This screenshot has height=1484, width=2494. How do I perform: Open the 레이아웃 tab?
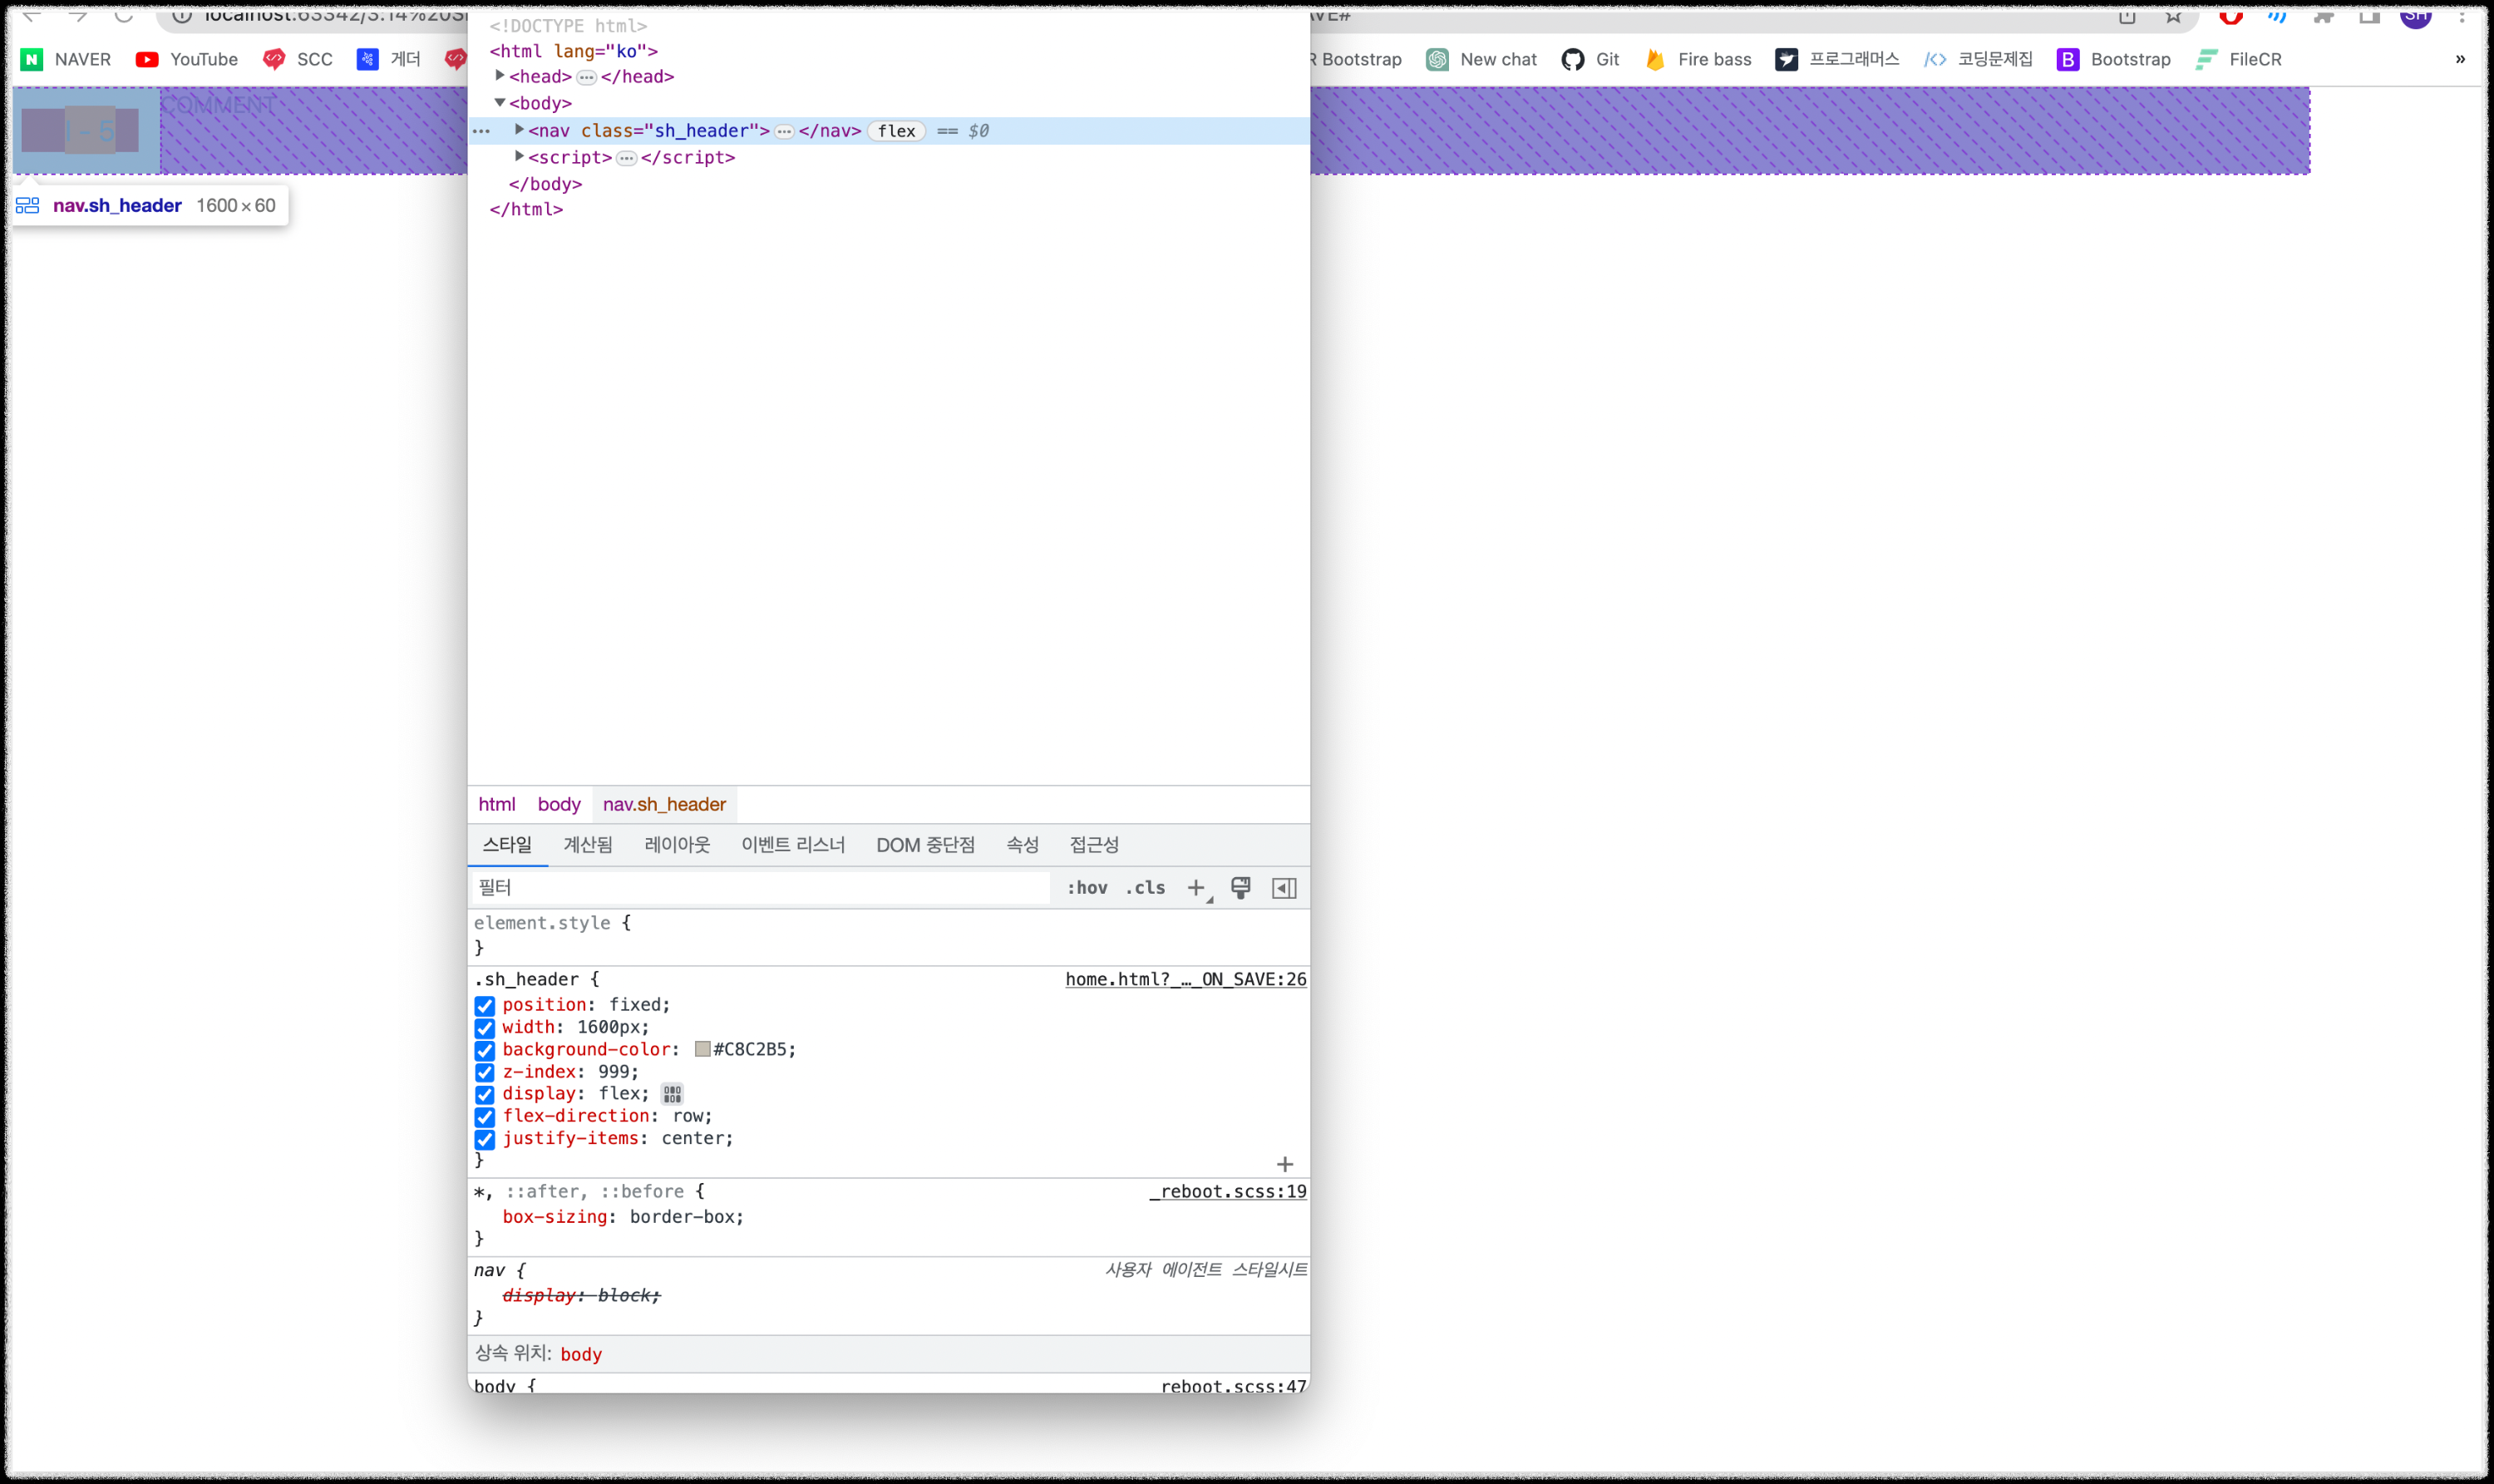[677, 845]
